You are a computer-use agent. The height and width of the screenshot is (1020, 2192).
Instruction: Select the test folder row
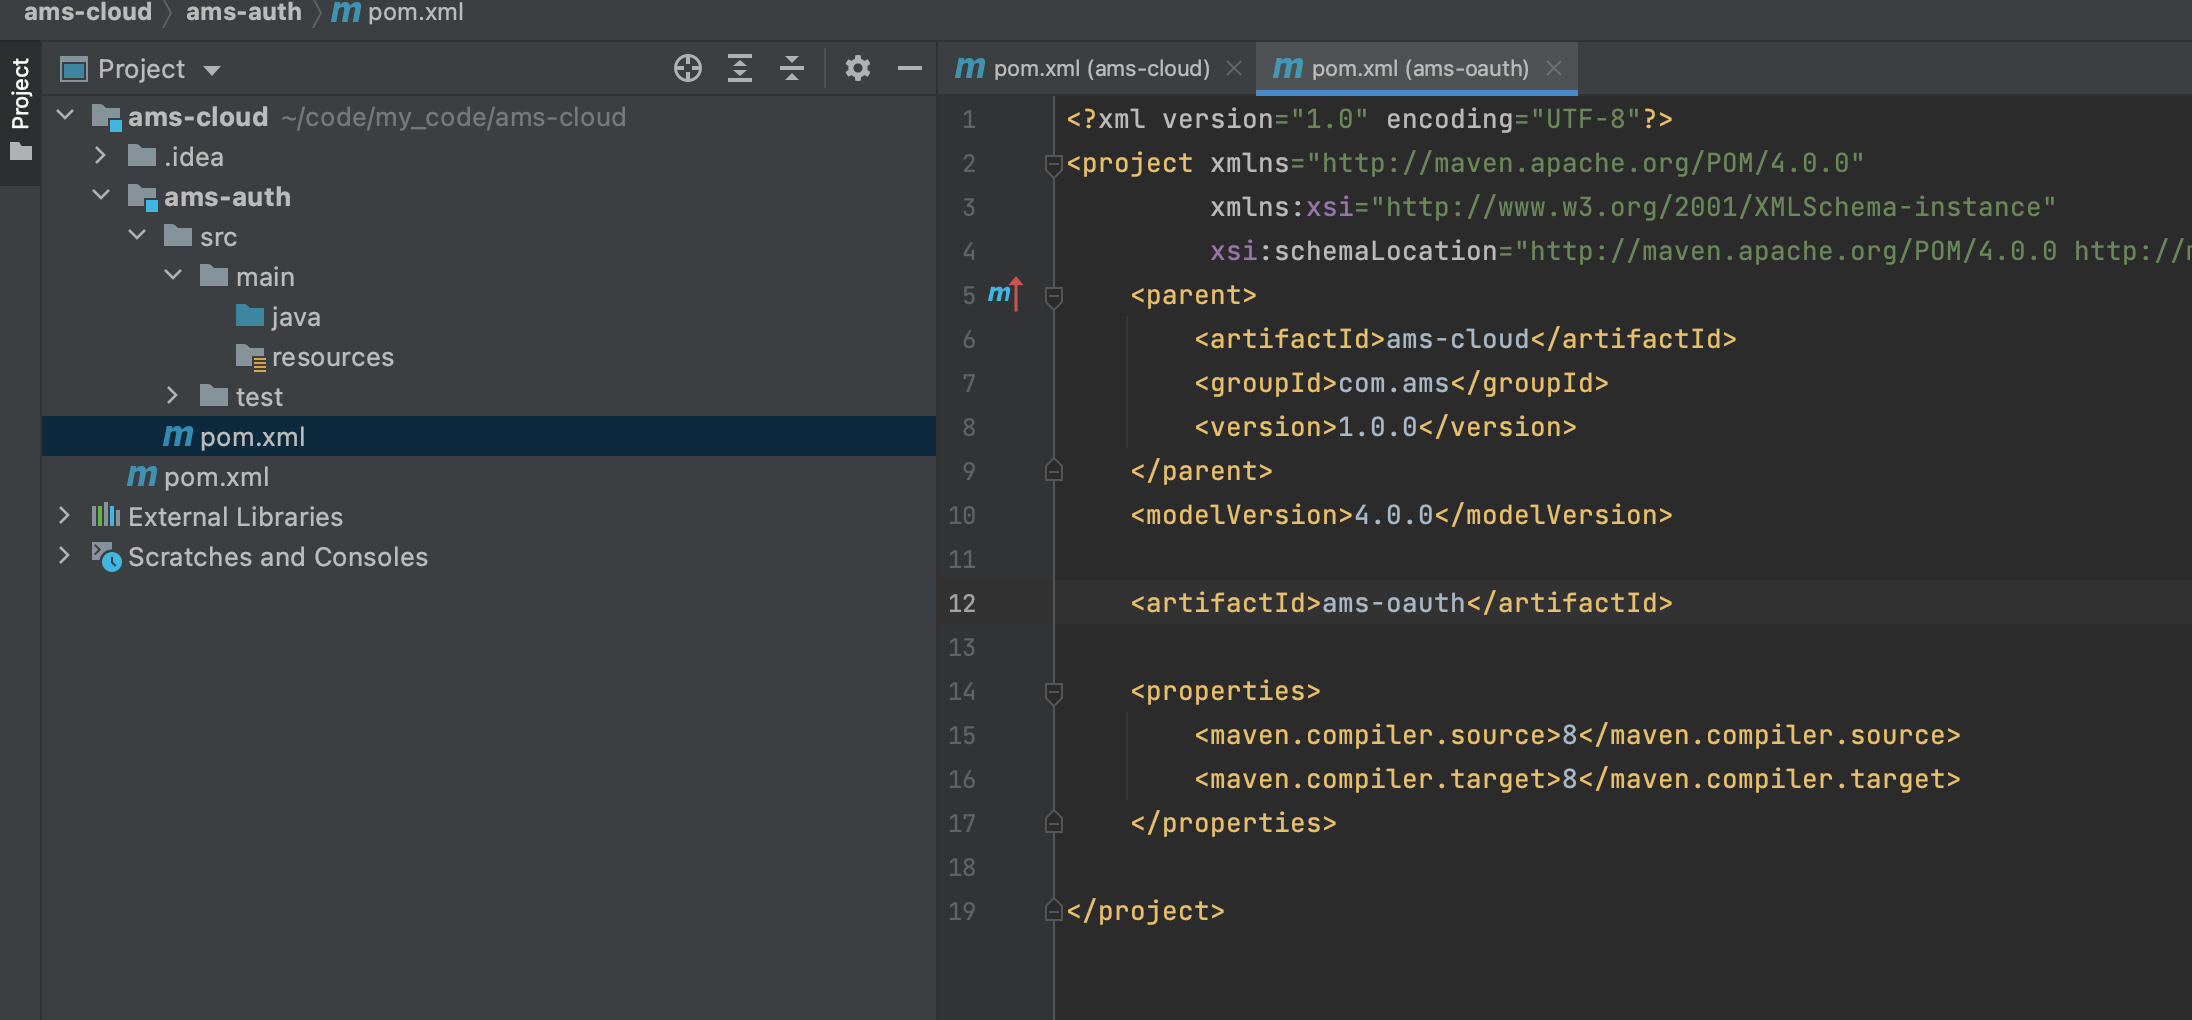point(489,397)
